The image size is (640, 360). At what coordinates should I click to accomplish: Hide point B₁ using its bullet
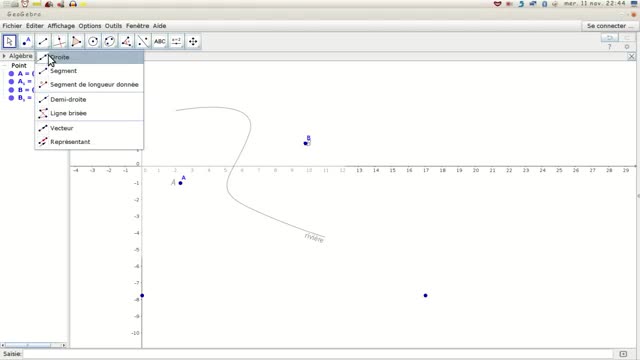(x=11, y=98)
